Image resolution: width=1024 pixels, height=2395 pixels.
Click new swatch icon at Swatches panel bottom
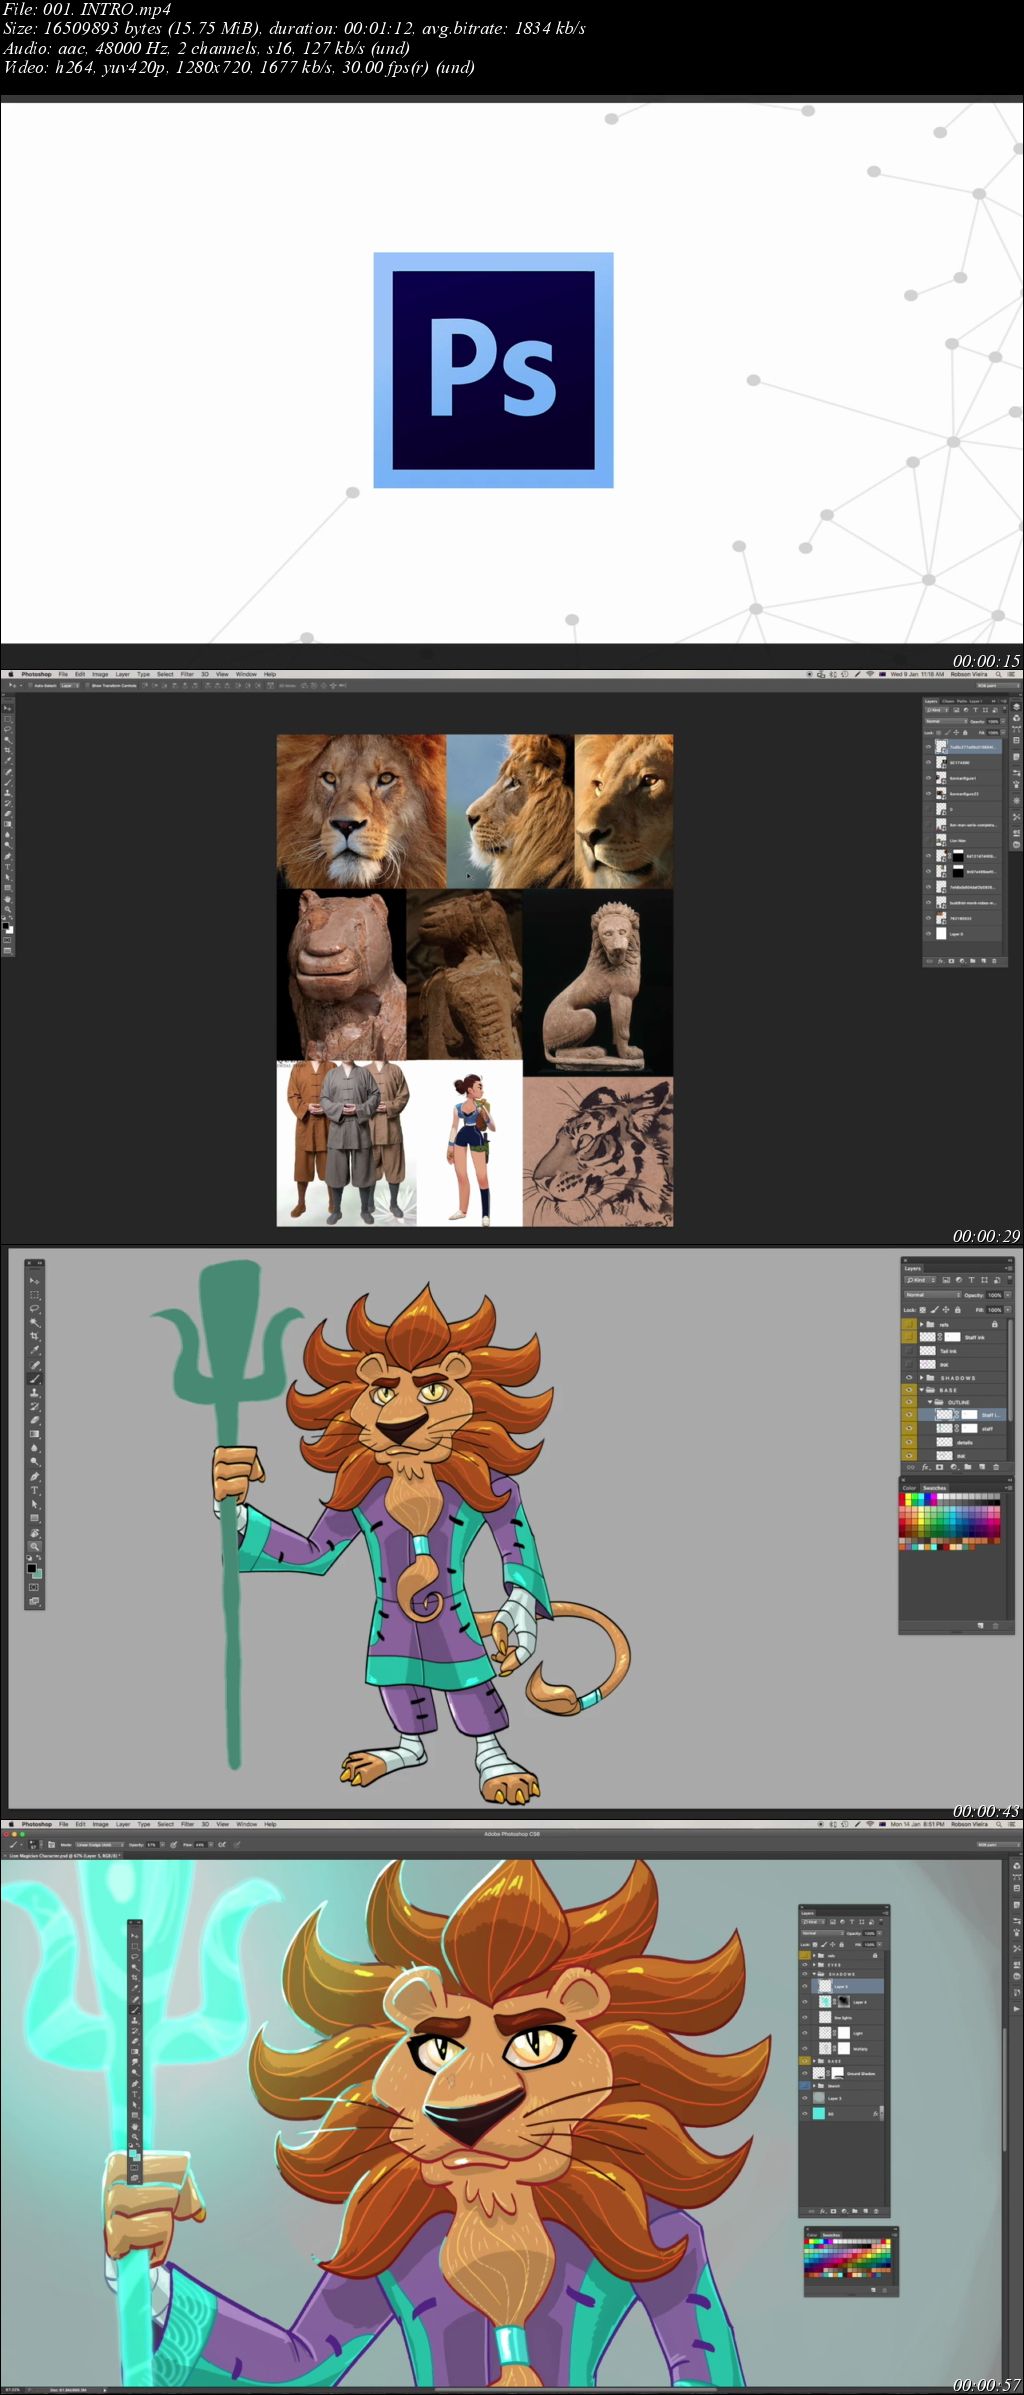981,1626
